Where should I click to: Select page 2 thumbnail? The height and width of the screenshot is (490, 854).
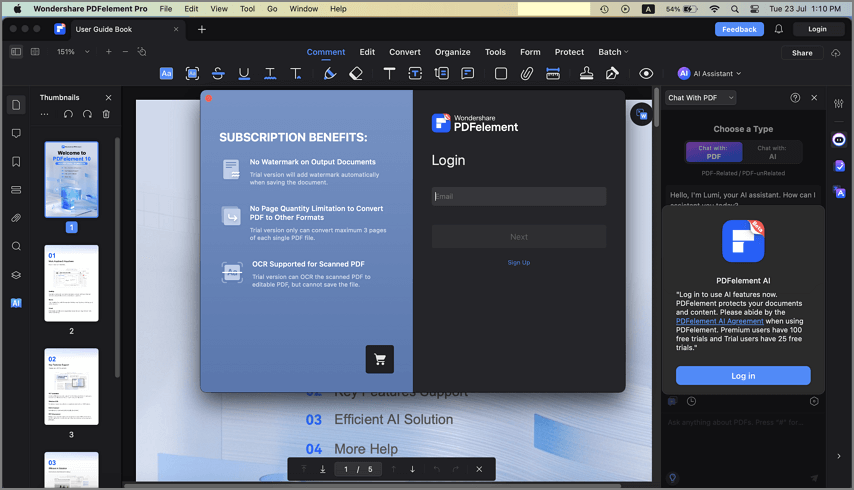click(x=71, y=283)
